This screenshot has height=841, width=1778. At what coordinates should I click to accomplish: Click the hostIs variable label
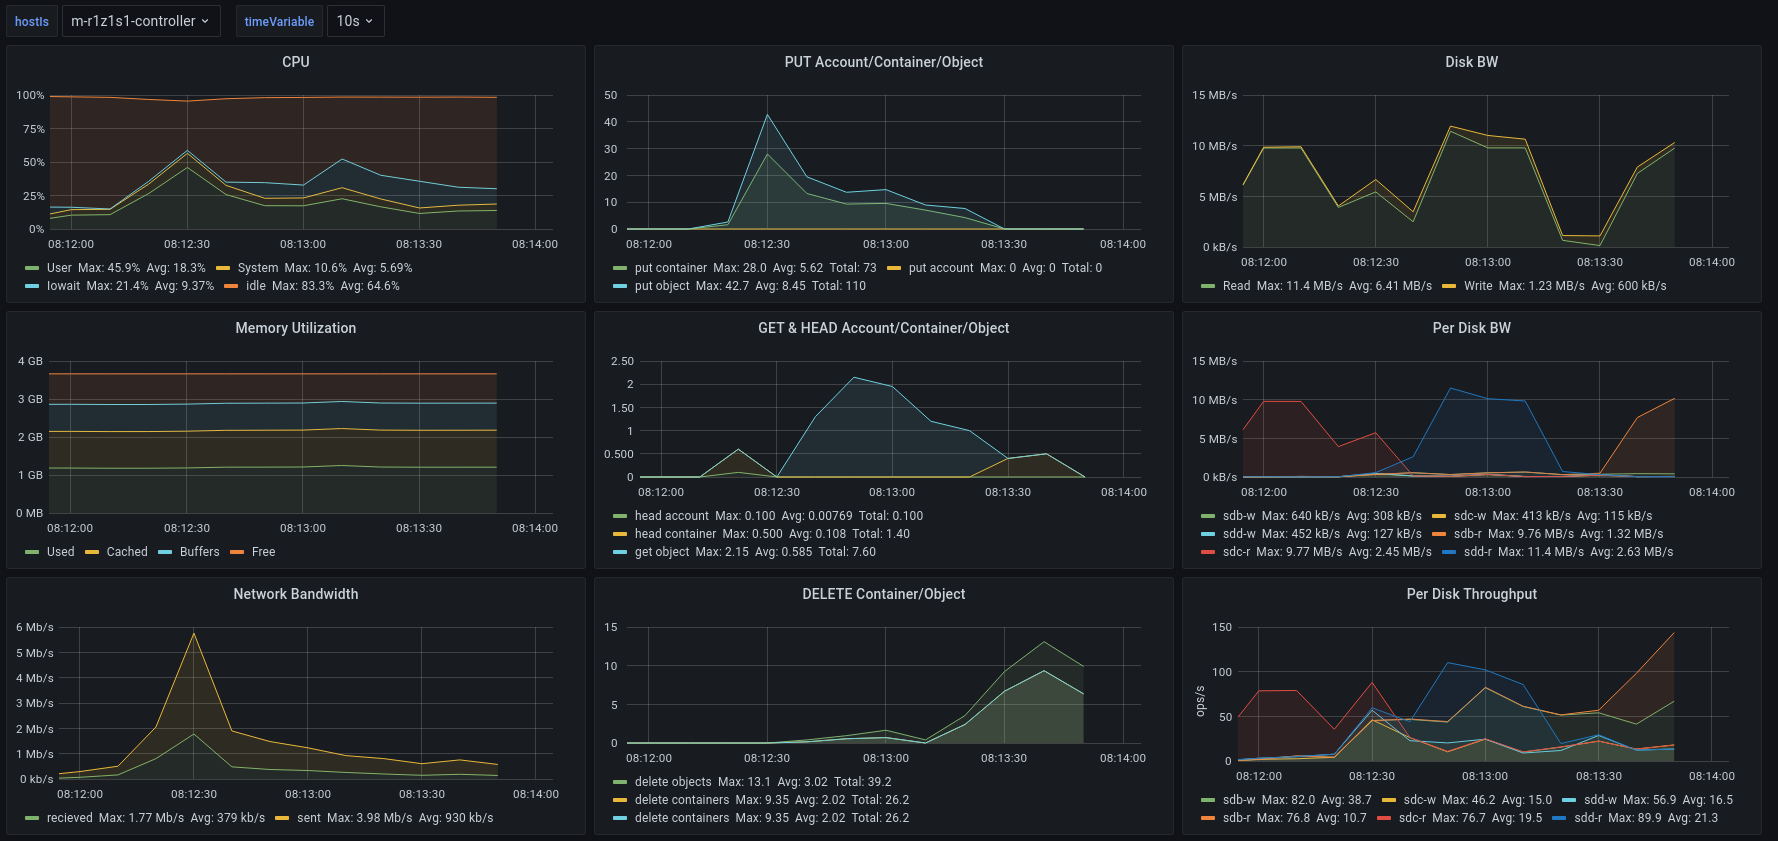pyautogui.click(x=32, y=21)
